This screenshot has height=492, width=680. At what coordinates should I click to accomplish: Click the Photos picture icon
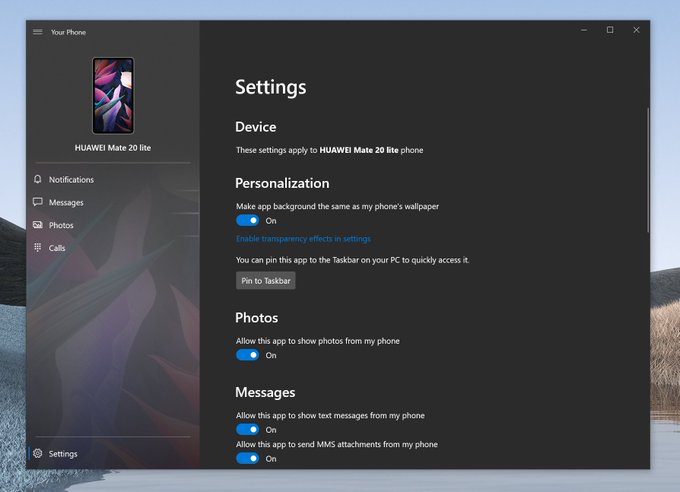(x=38, y=225)
